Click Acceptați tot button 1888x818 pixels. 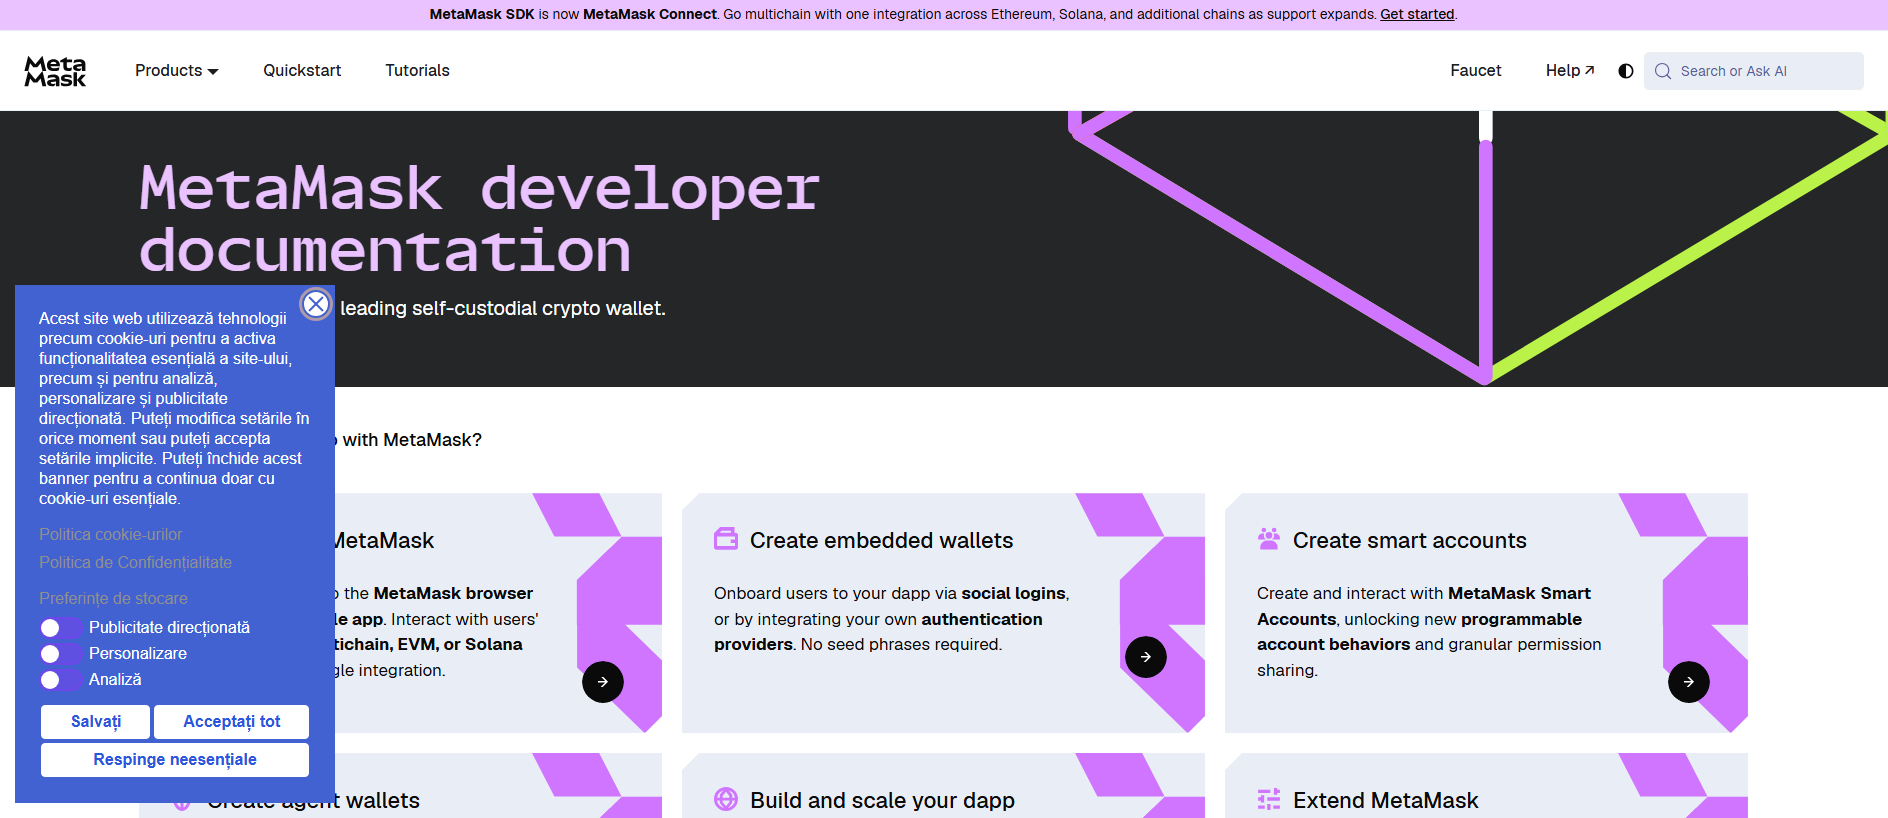pyautogui.click(x=232, y=722)
